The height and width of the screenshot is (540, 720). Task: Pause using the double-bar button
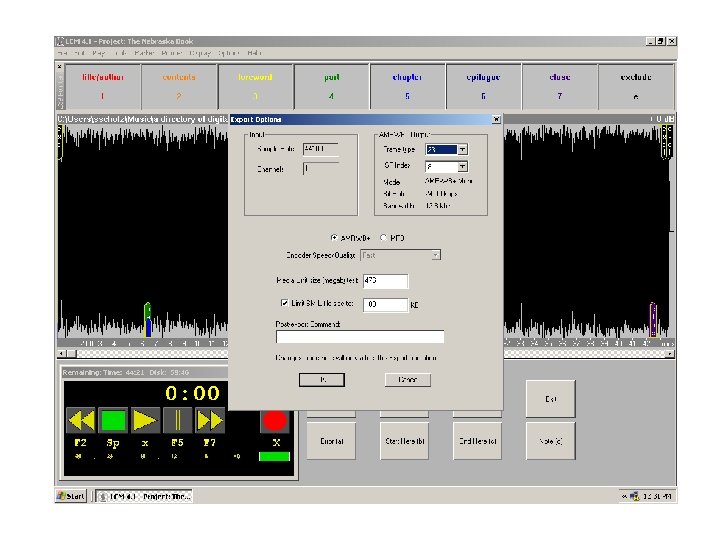[x=177, y=420]
